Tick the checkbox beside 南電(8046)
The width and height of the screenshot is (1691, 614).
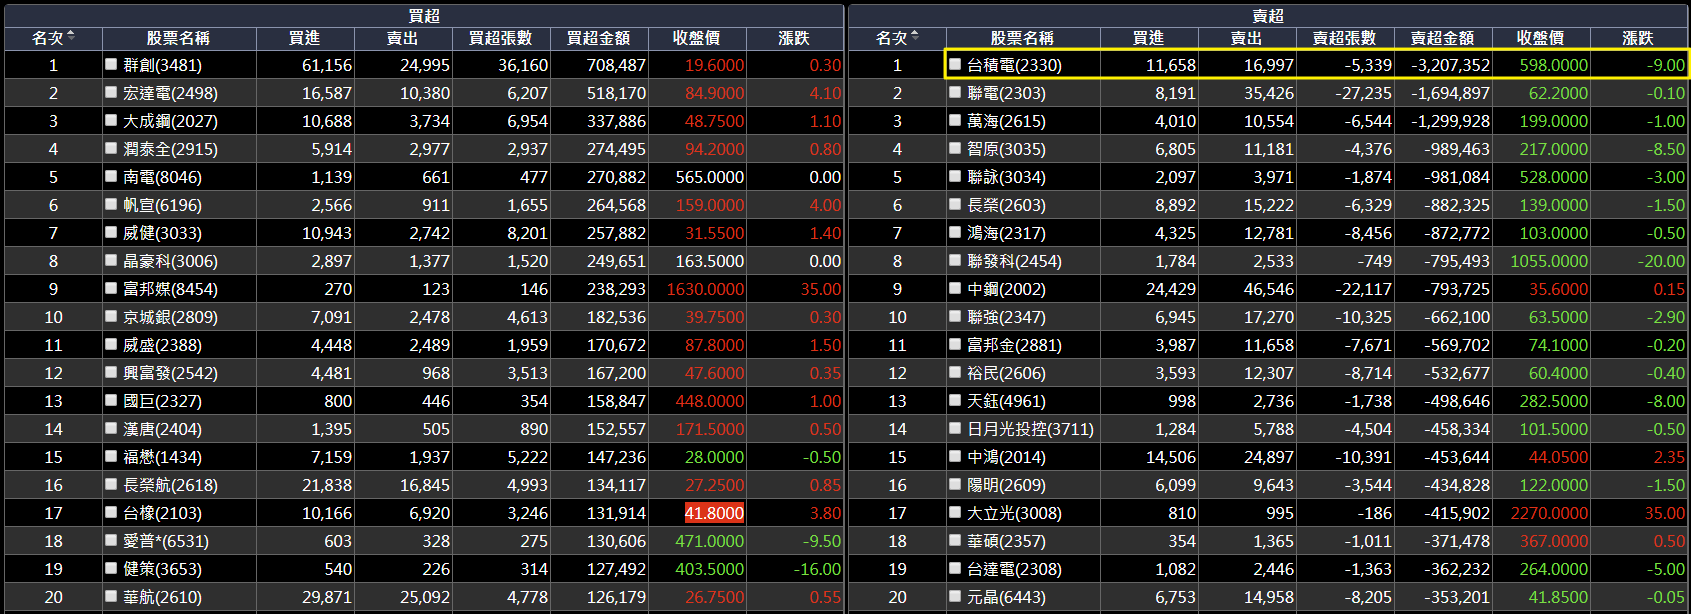point(111,176)
